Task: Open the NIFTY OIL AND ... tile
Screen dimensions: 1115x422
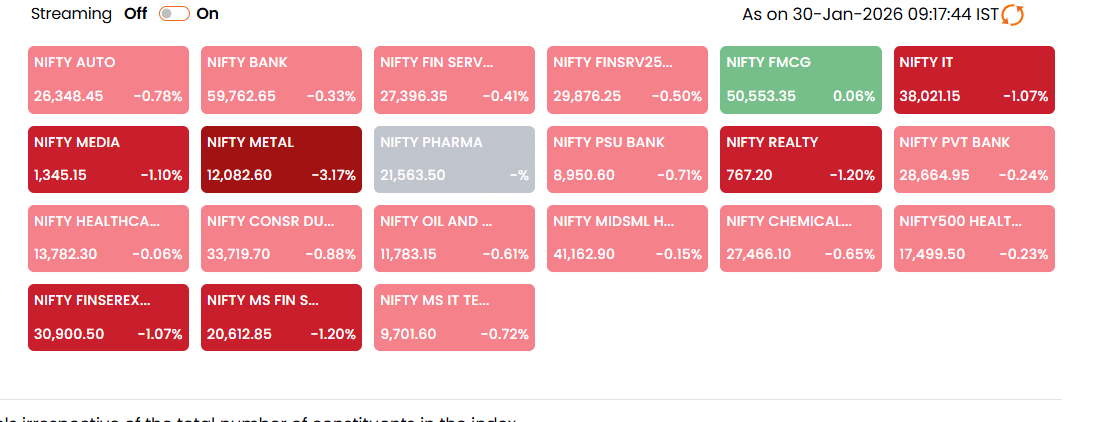Action: point(454,238)
